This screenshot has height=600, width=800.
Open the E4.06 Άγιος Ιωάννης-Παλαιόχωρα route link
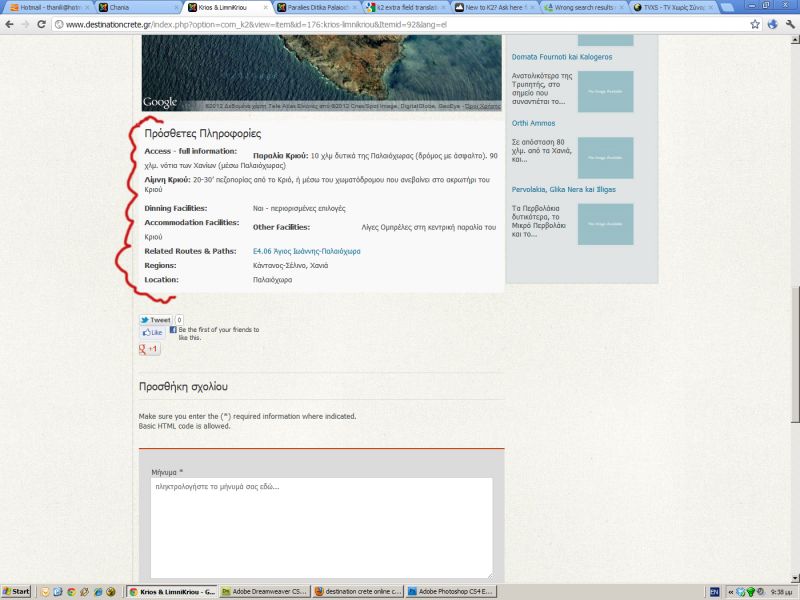[307, 251]
